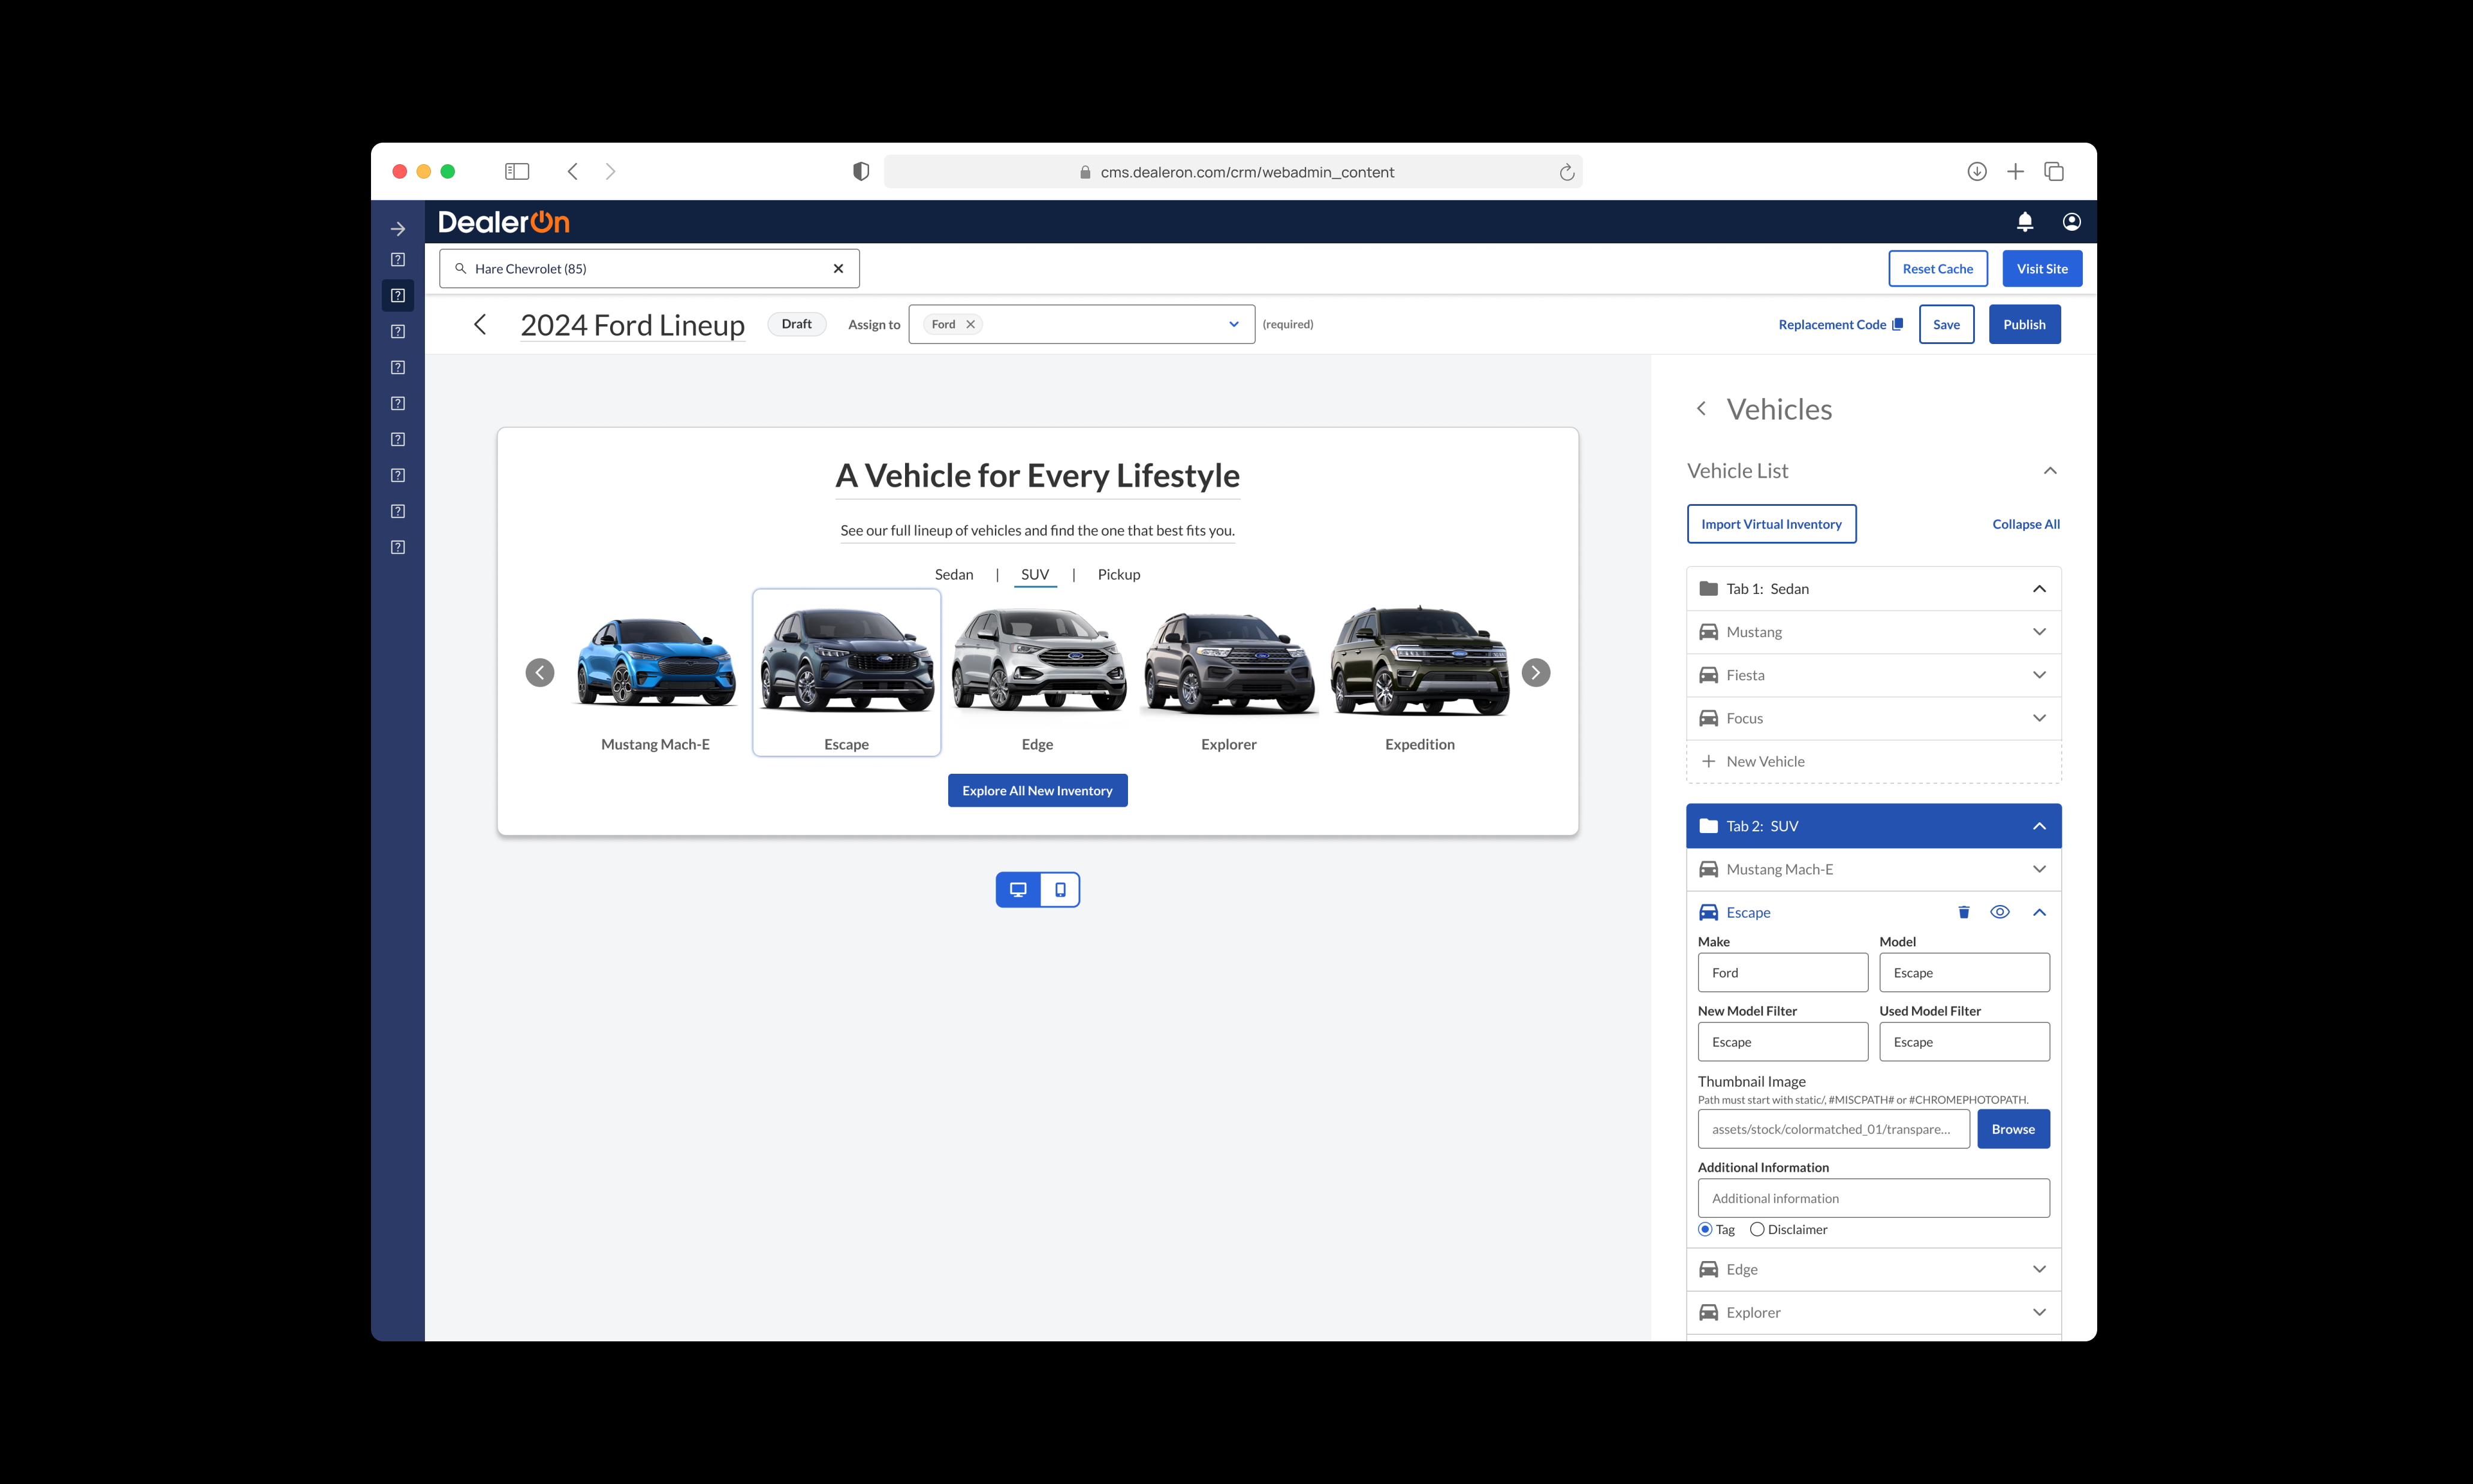The image size is (2473, 1484).
Task: Publish the 2024 Ford Lineup
Action: tap(2024, 324)
